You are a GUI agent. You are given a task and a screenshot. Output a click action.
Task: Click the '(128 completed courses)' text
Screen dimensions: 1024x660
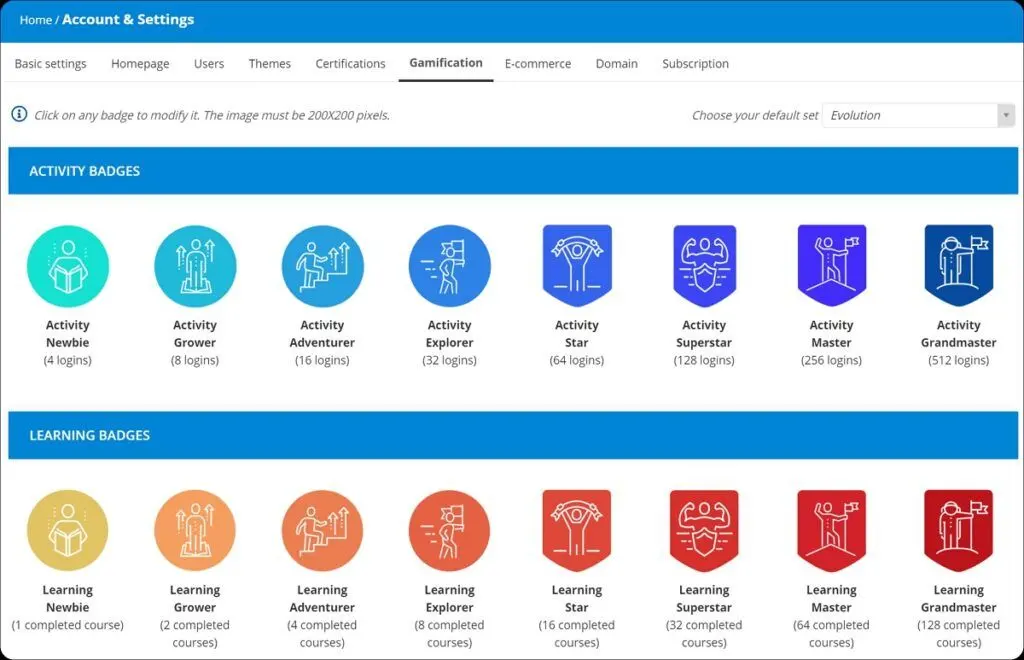(x=959, y=634)
